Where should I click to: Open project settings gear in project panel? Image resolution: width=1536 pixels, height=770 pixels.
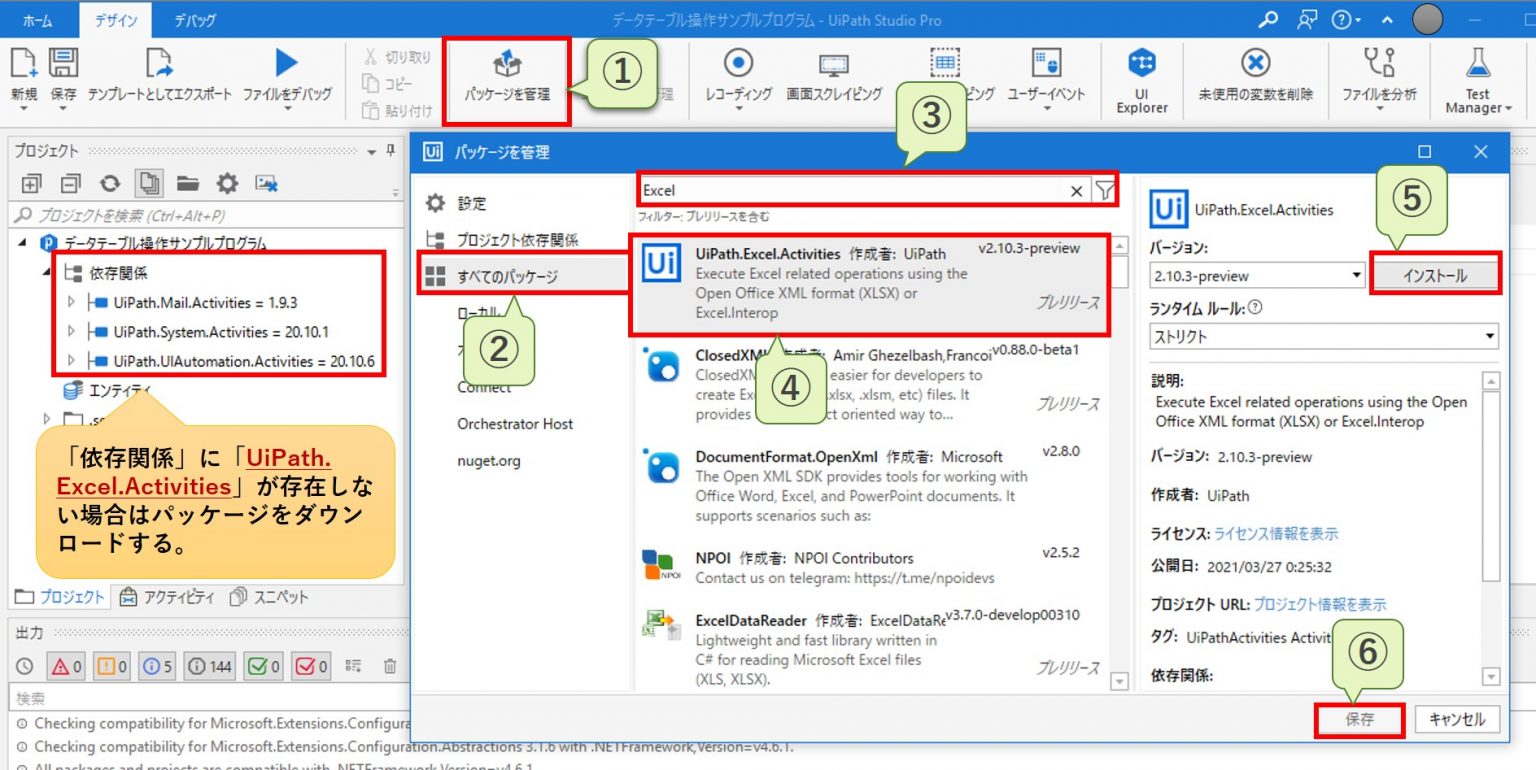pos(227,183)
